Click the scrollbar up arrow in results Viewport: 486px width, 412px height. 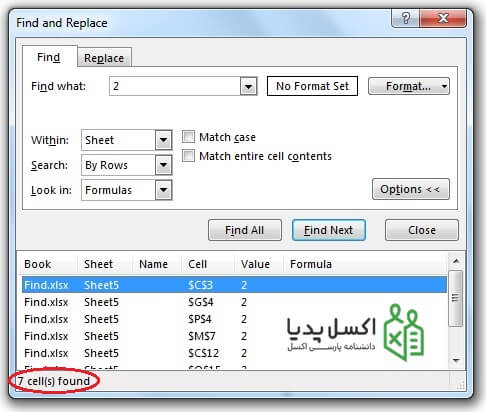pos(456,261)
